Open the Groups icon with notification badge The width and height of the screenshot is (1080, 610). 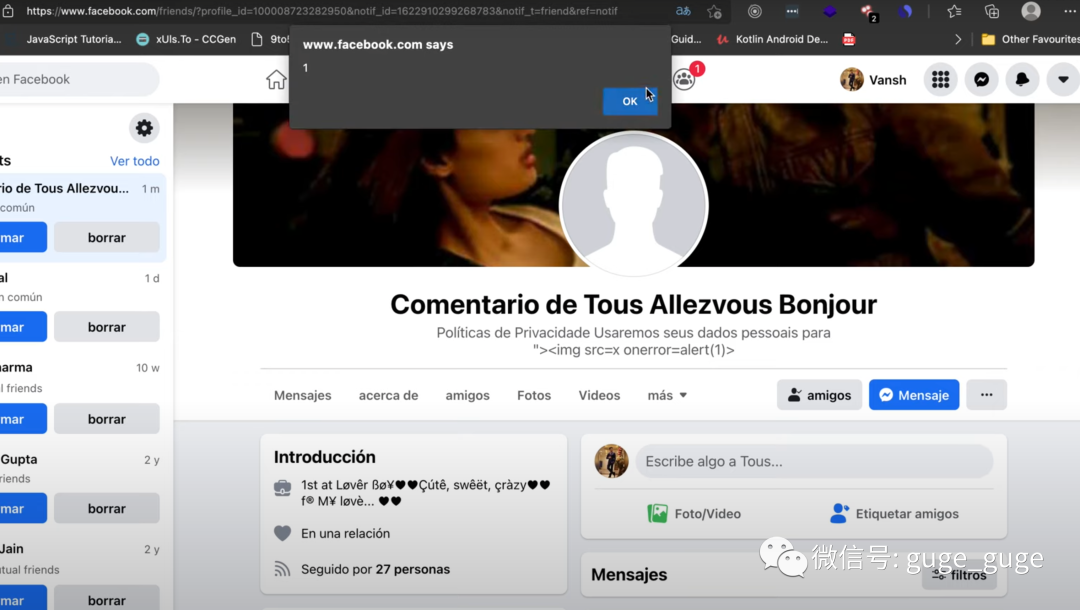pos(685,79)
